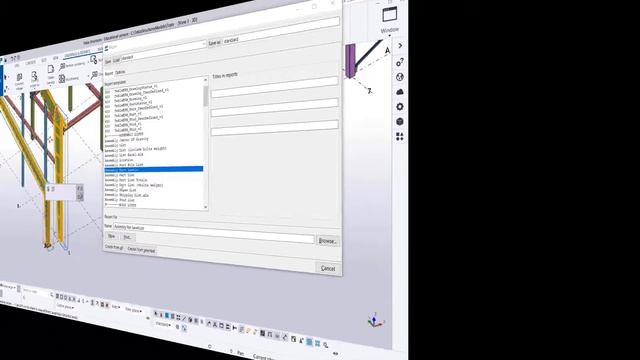Open the Outline planes dropdown
Viewport: 640px width, 360px height.
coord(65,307)
